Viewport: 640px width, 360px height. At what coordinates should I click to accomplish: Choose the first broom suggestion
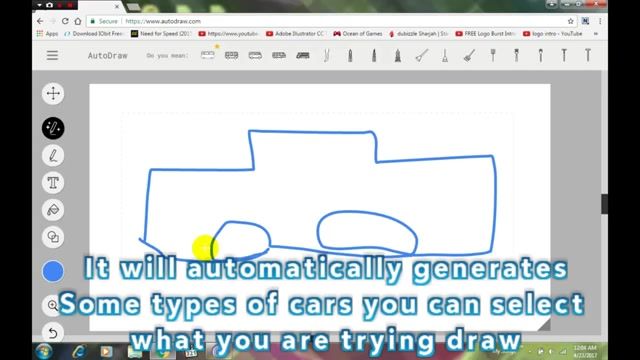(x=422, y=56)
